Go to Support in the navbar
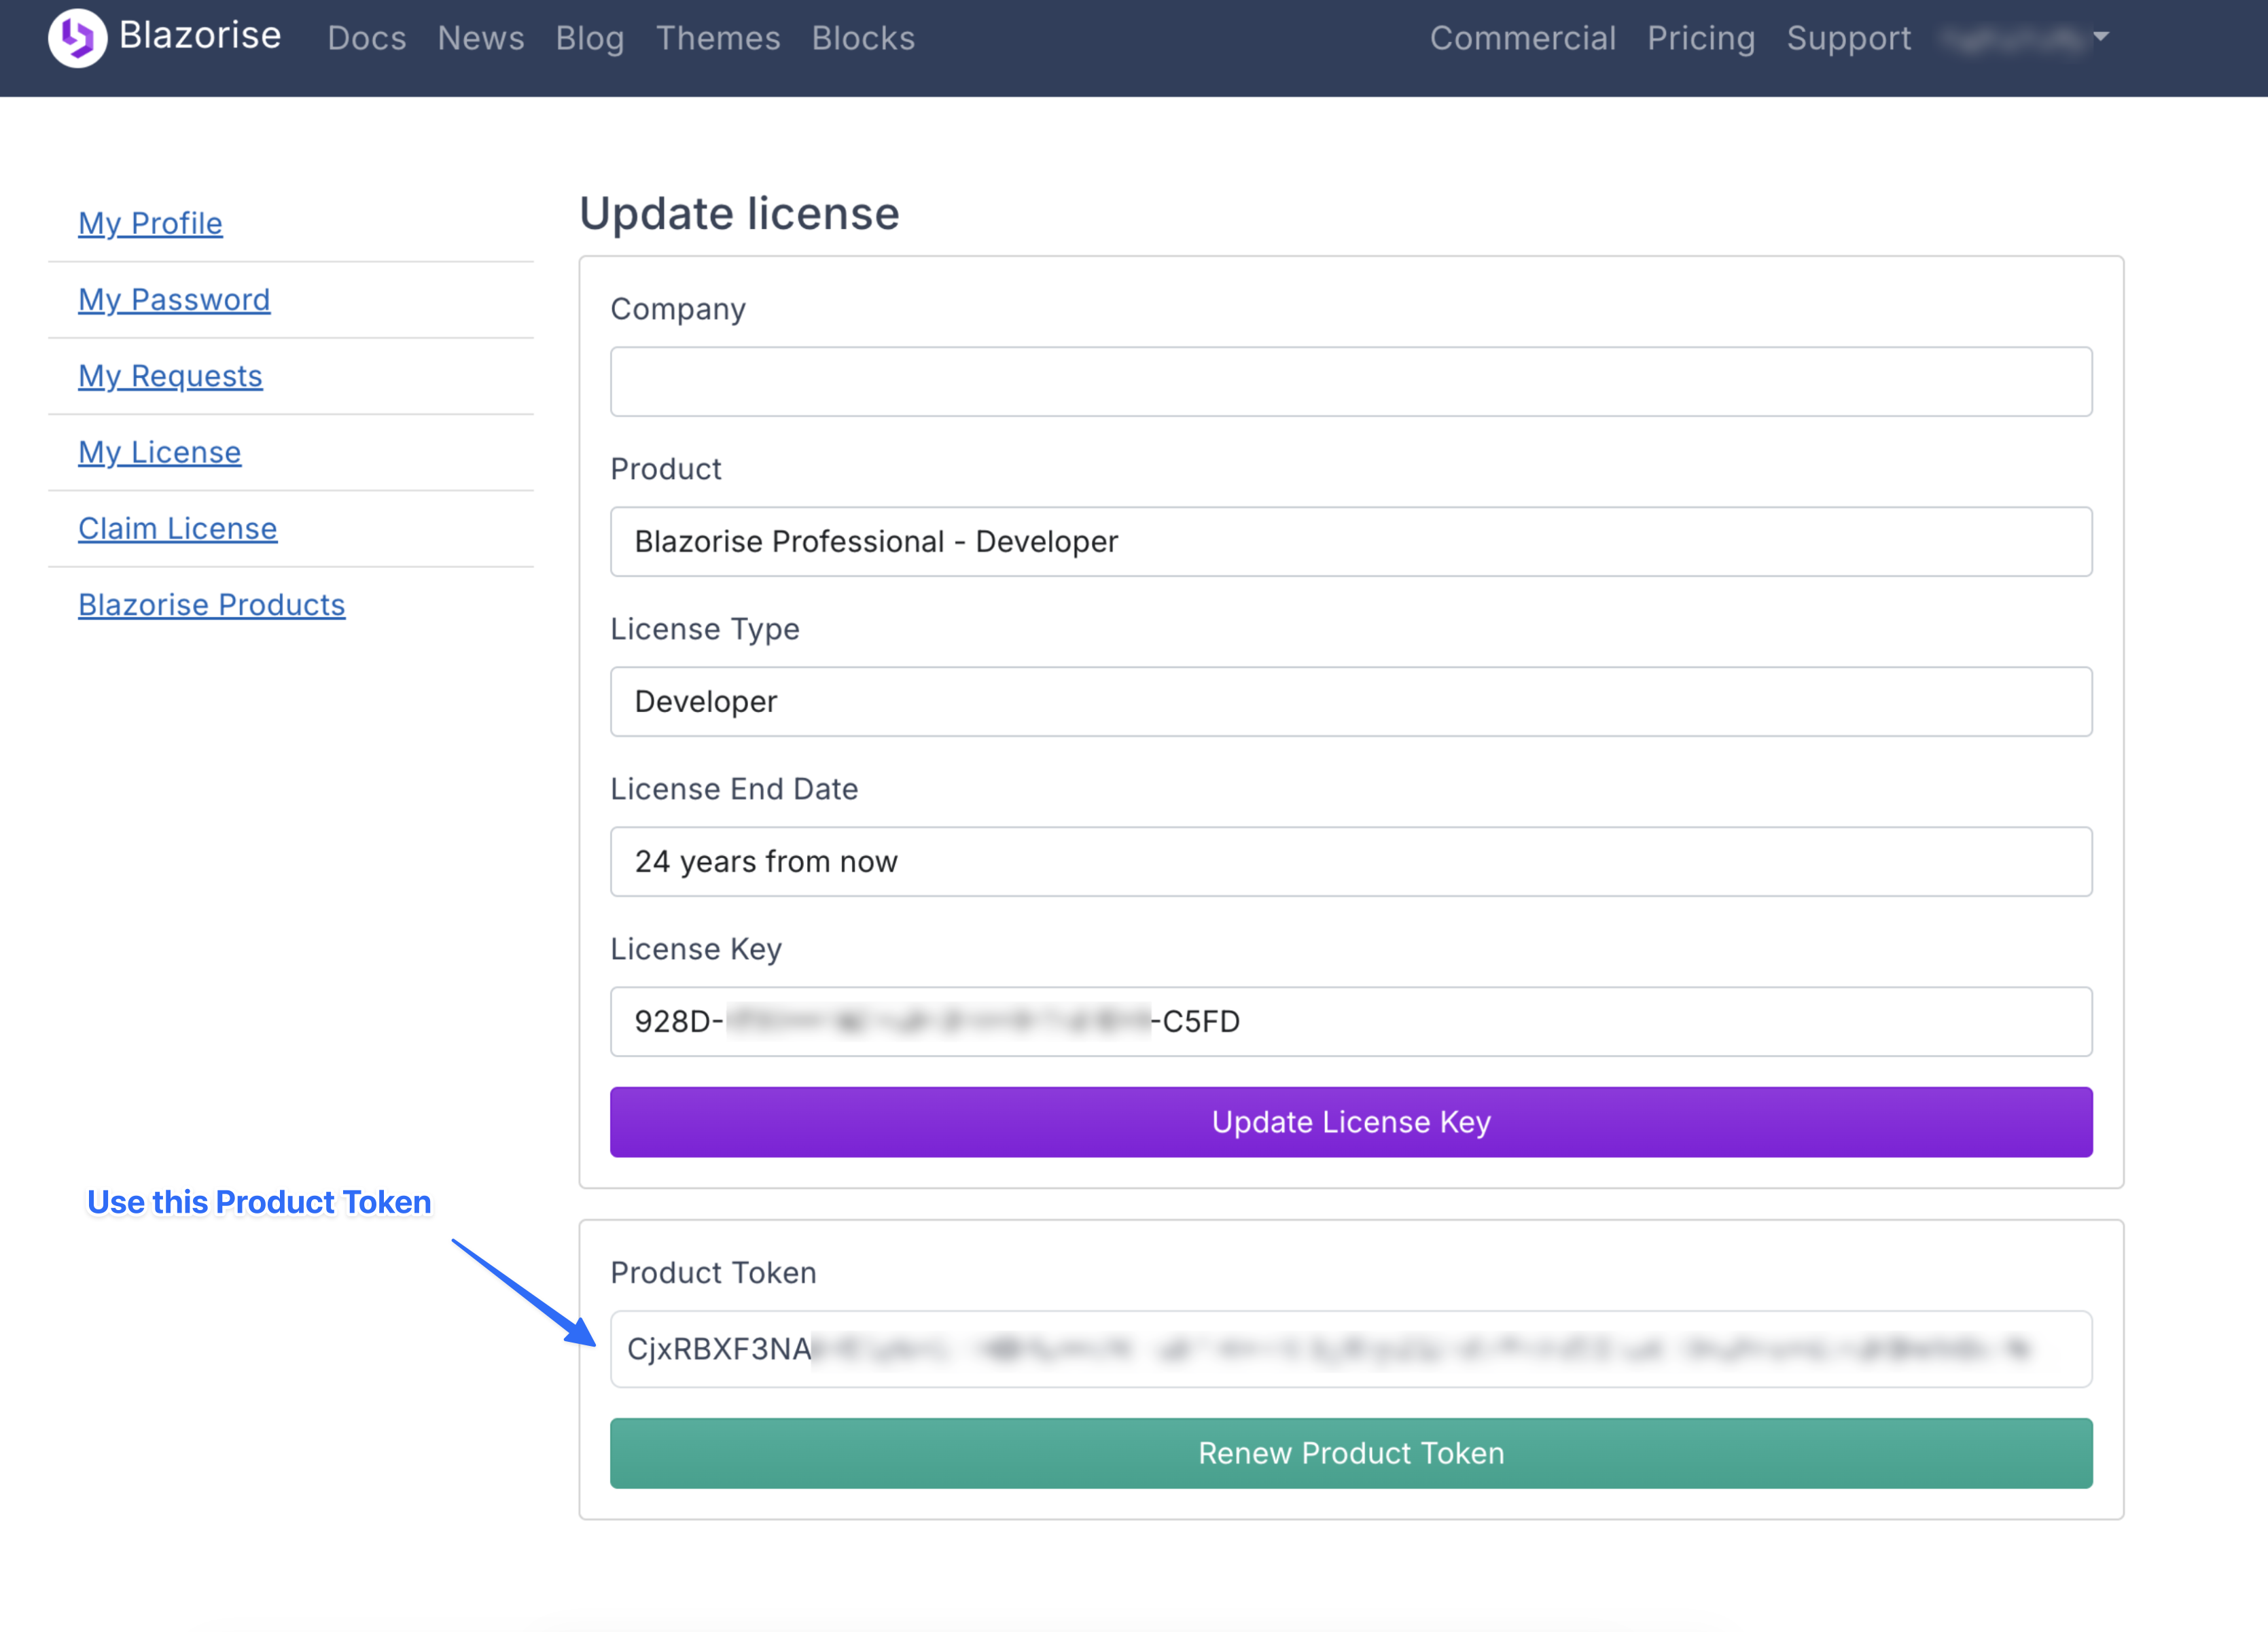 [x=1848, y=38]
